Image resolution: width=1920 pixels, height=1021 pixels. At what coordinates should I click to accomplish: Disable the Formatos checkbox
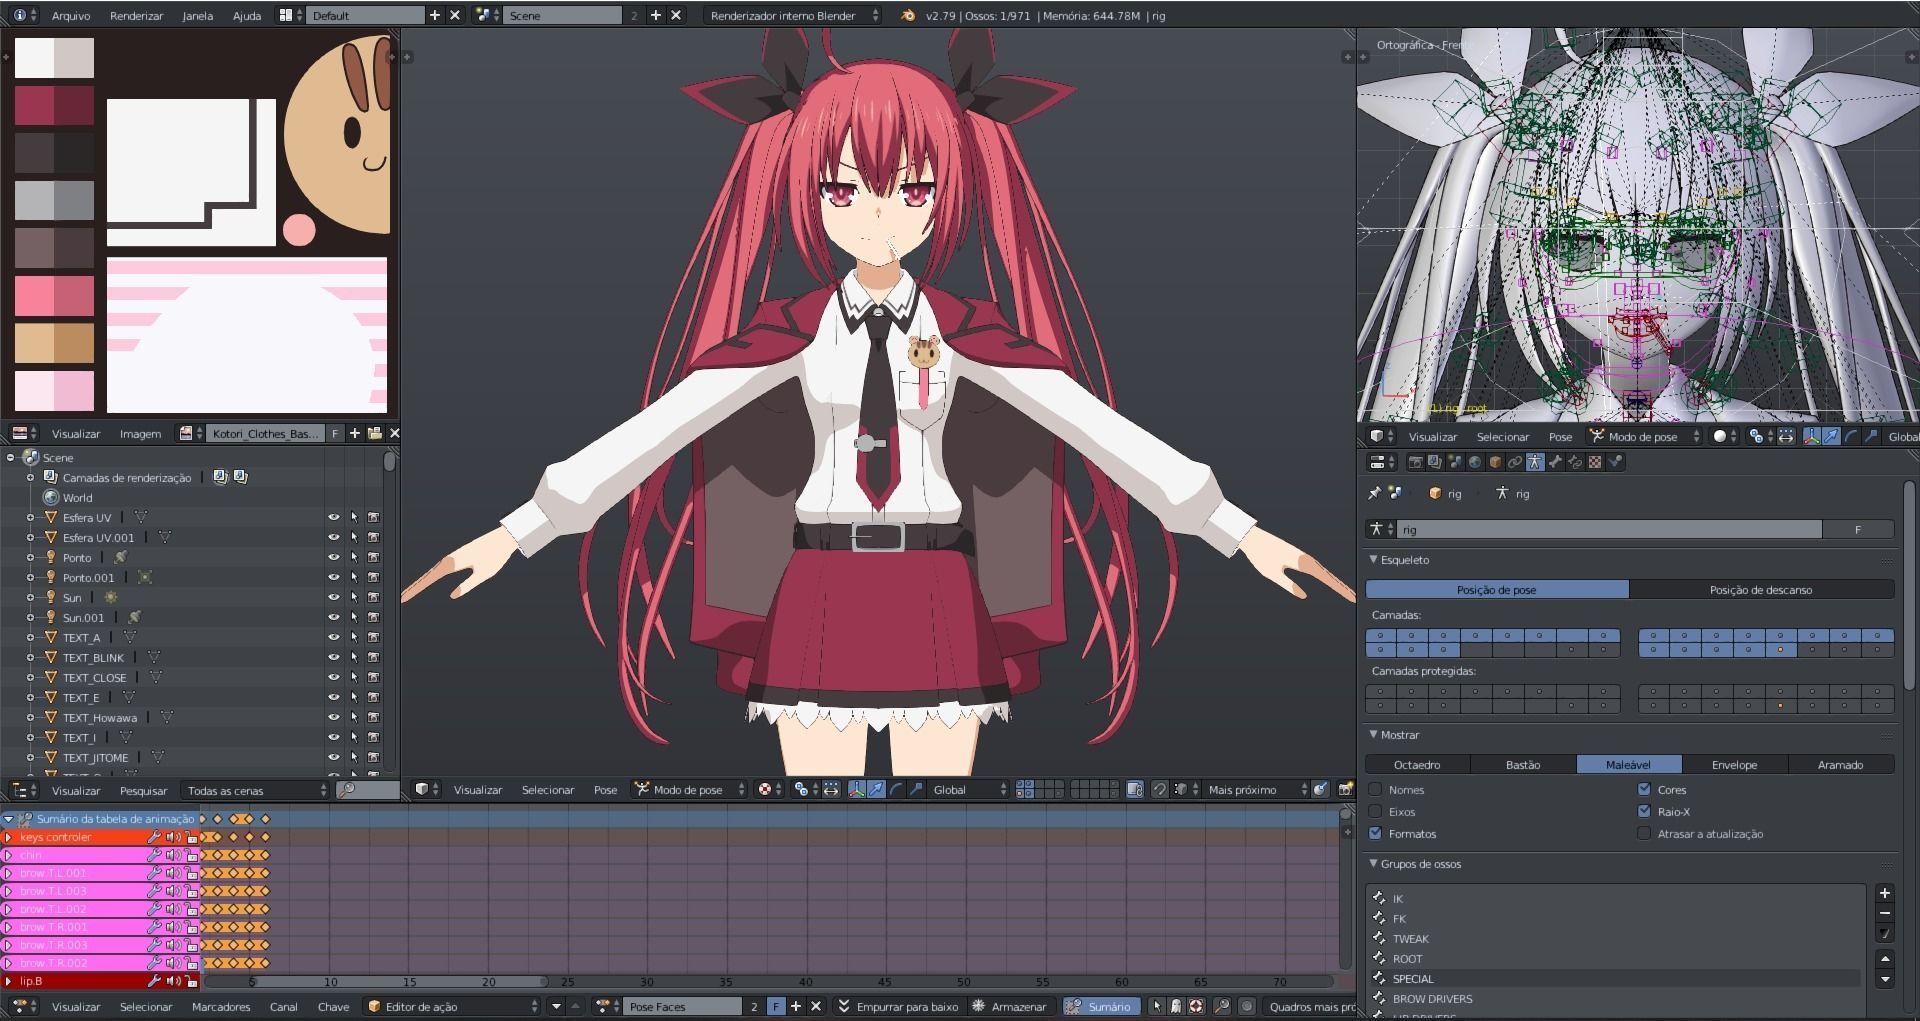[x=1375, y=833]
